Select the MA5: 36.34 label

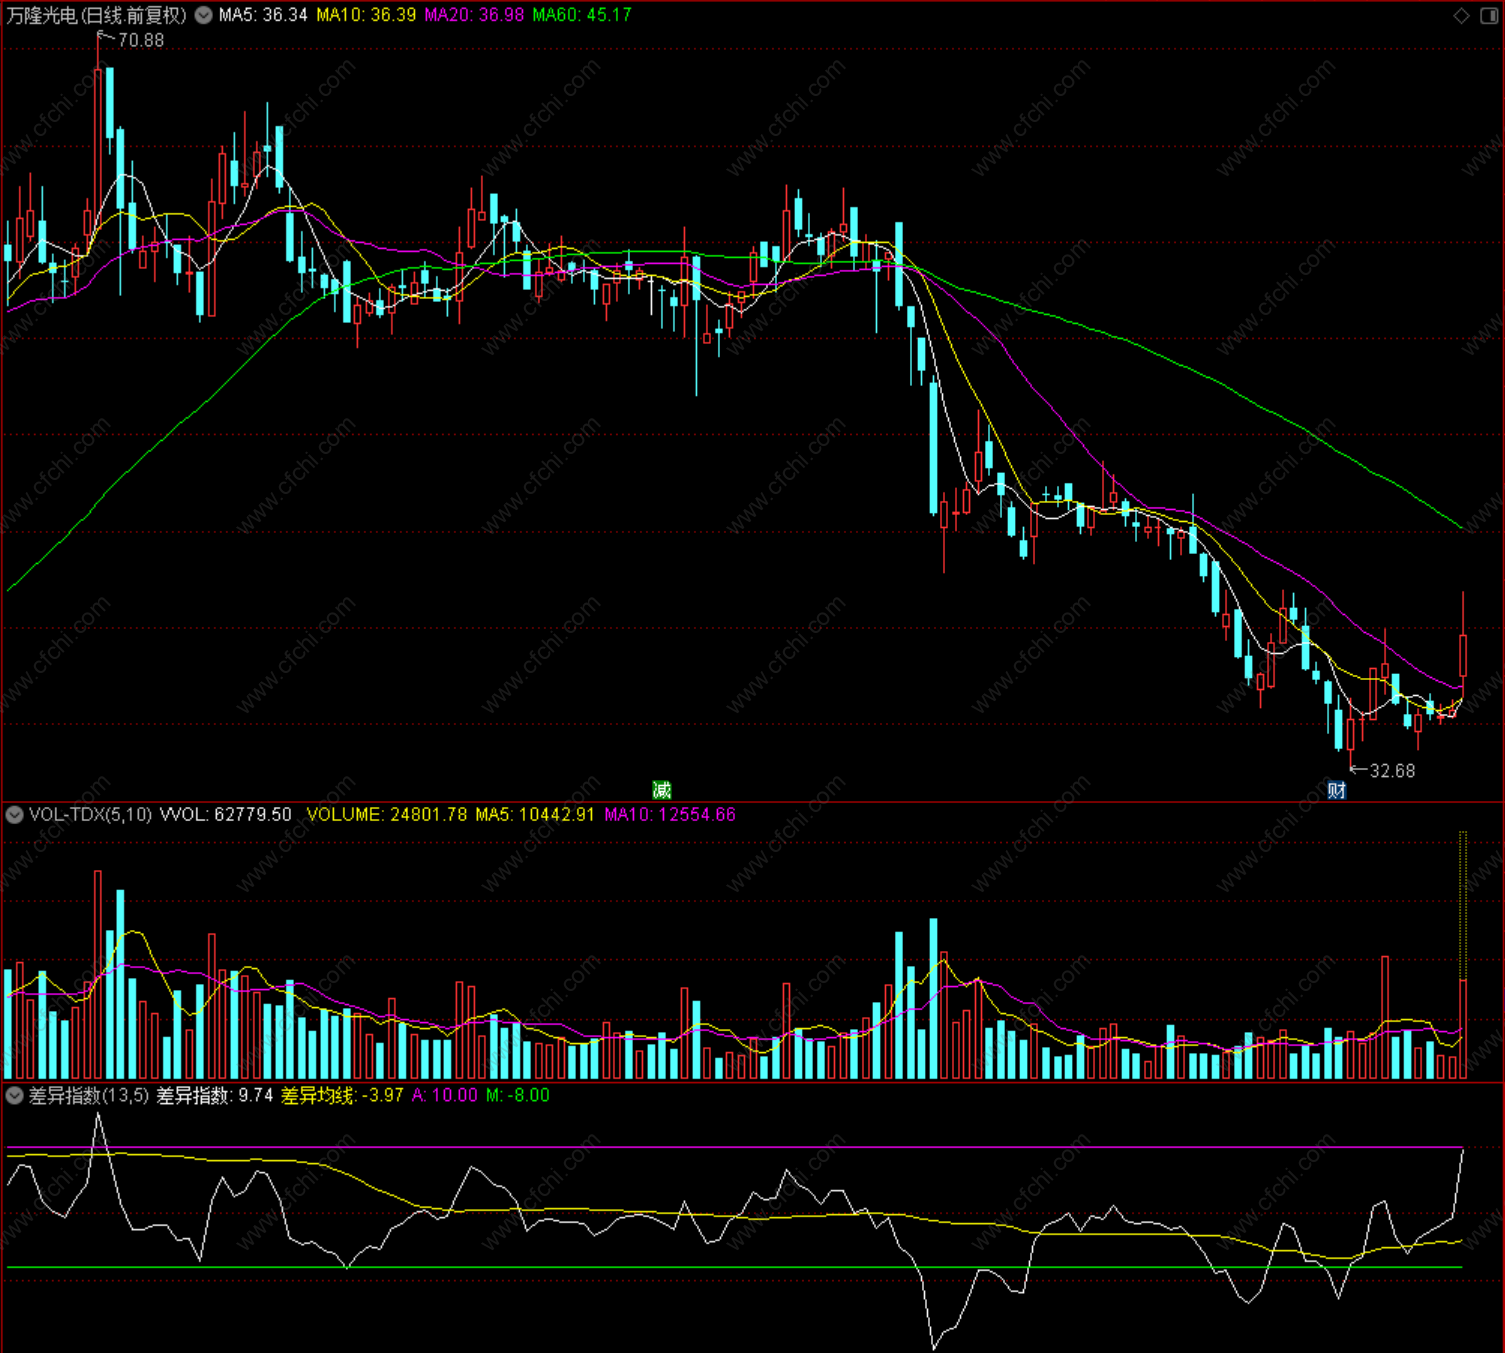(x=263, y=15)
